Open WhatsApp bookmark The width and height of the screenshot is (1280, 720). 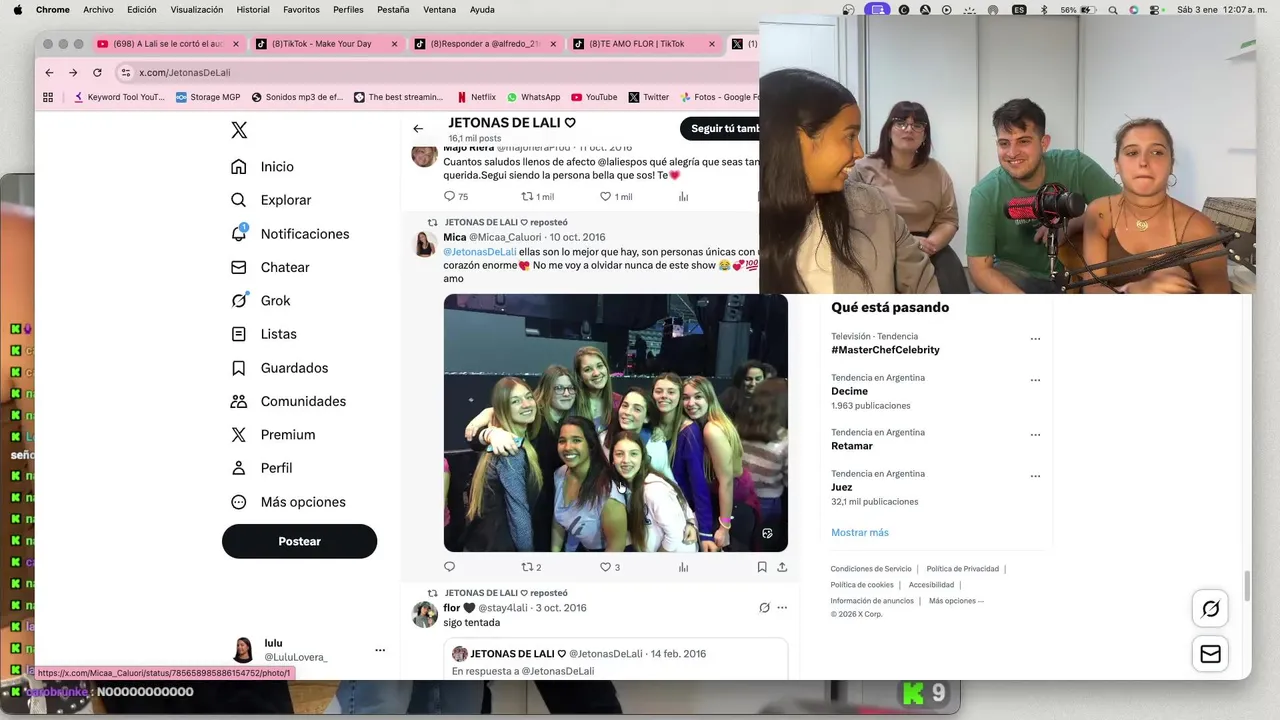tap(533, 97)
